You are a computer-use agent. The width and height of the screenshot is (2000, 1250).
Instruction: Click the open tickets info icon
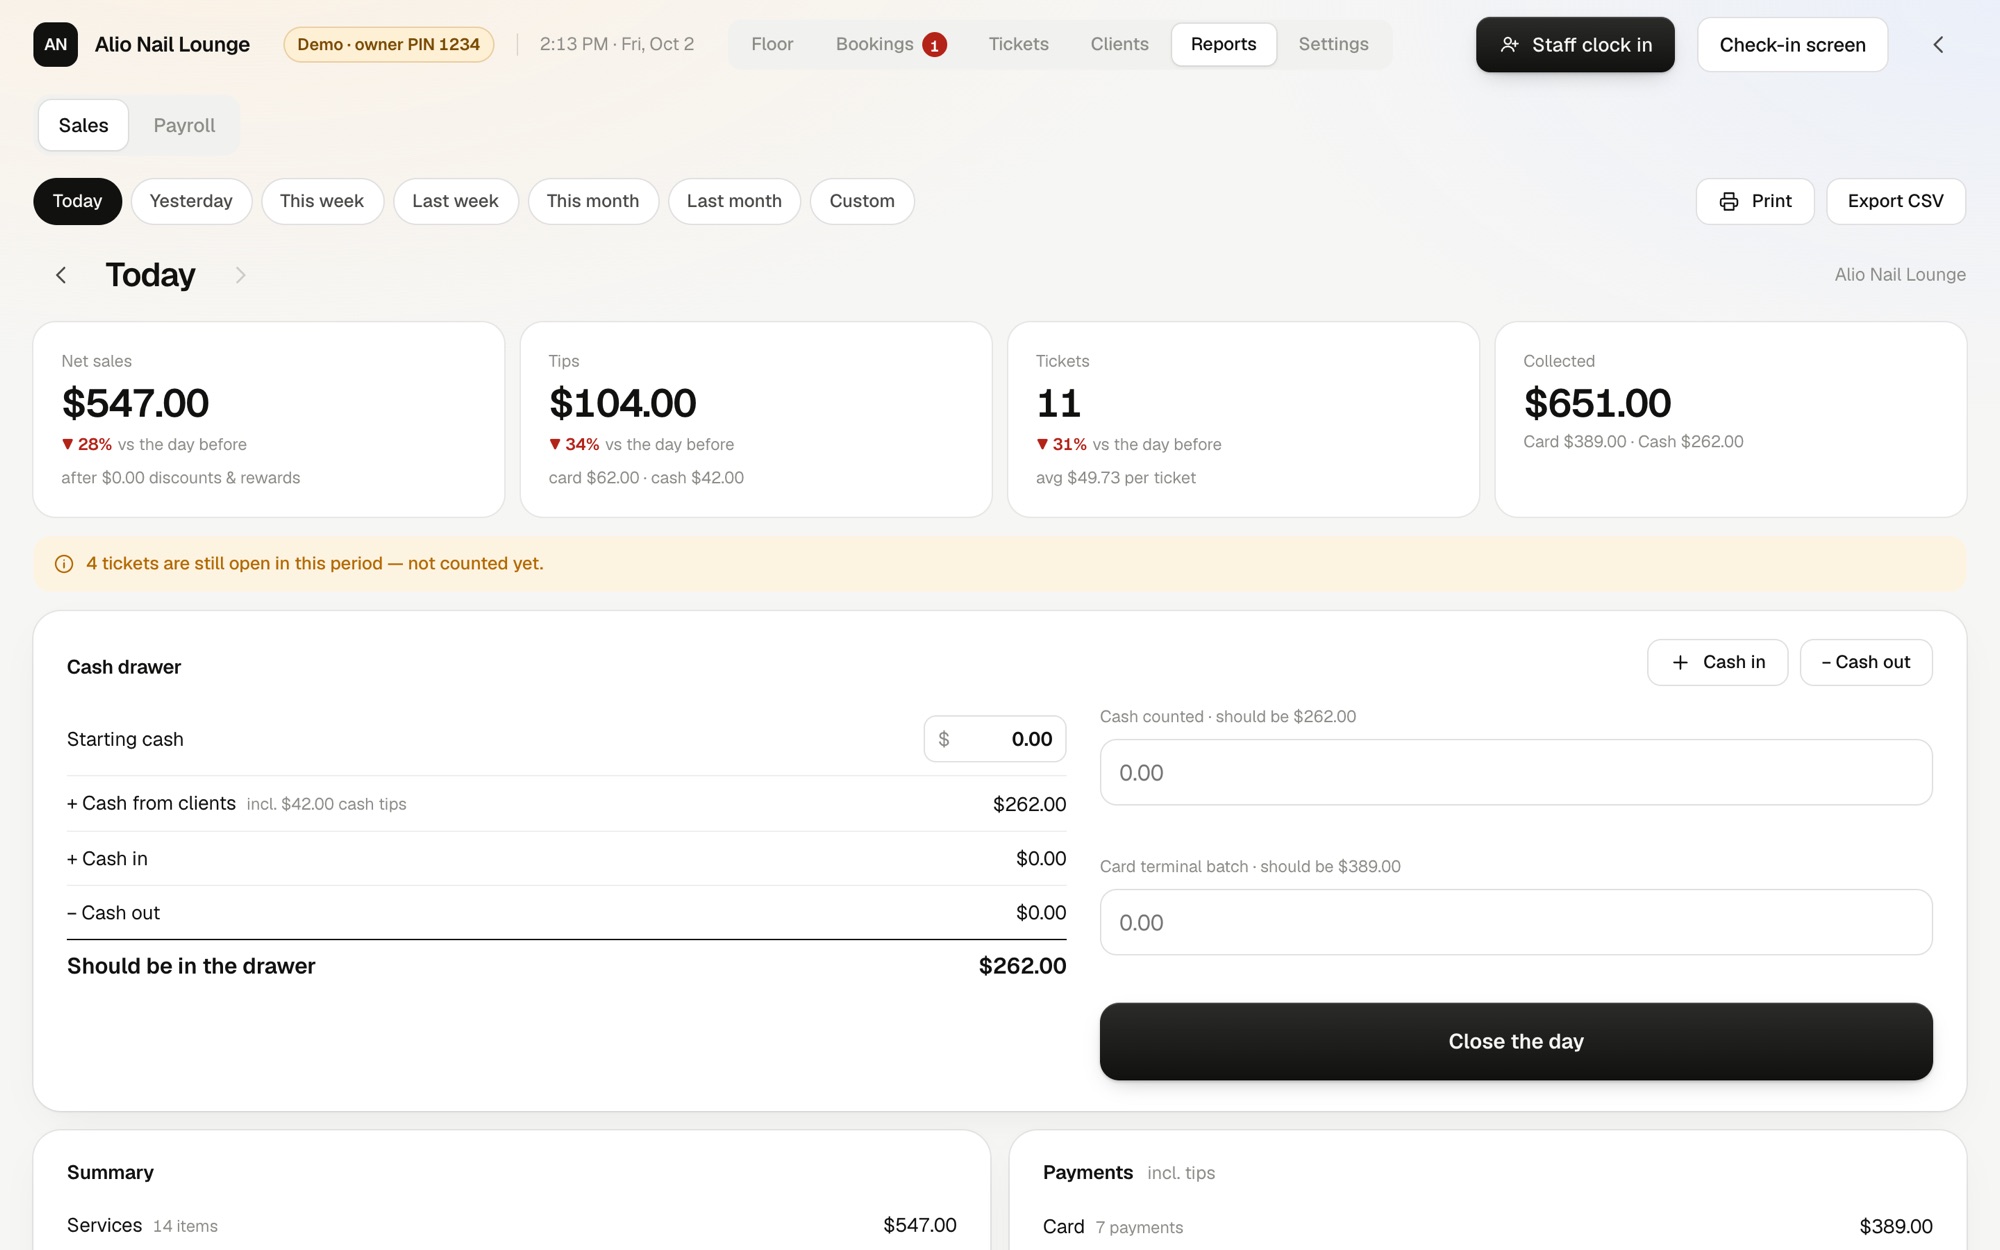[64, 564]
